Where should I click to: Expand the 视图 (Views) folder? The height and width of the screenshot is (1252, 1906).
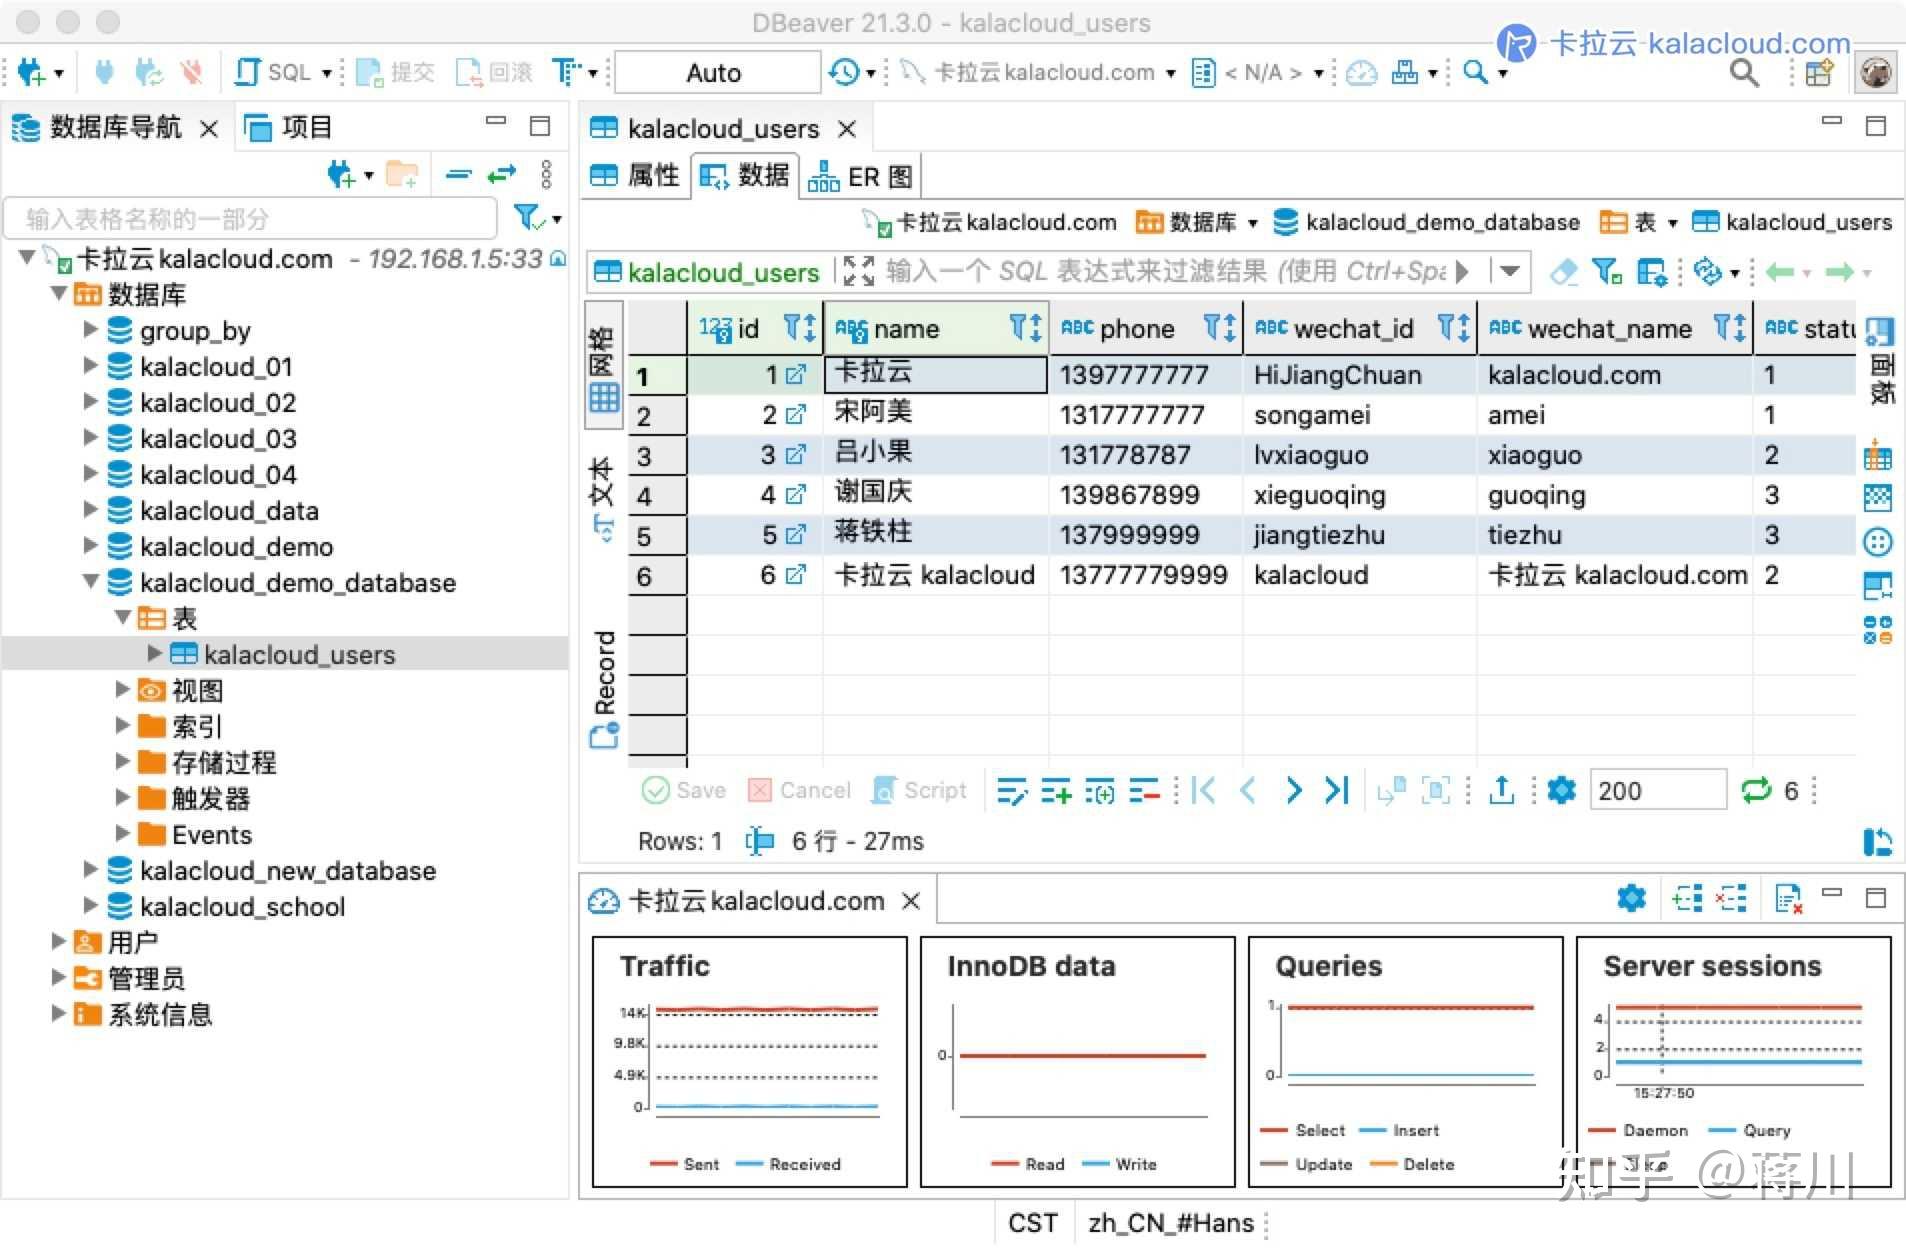click(x=122, y=690)
